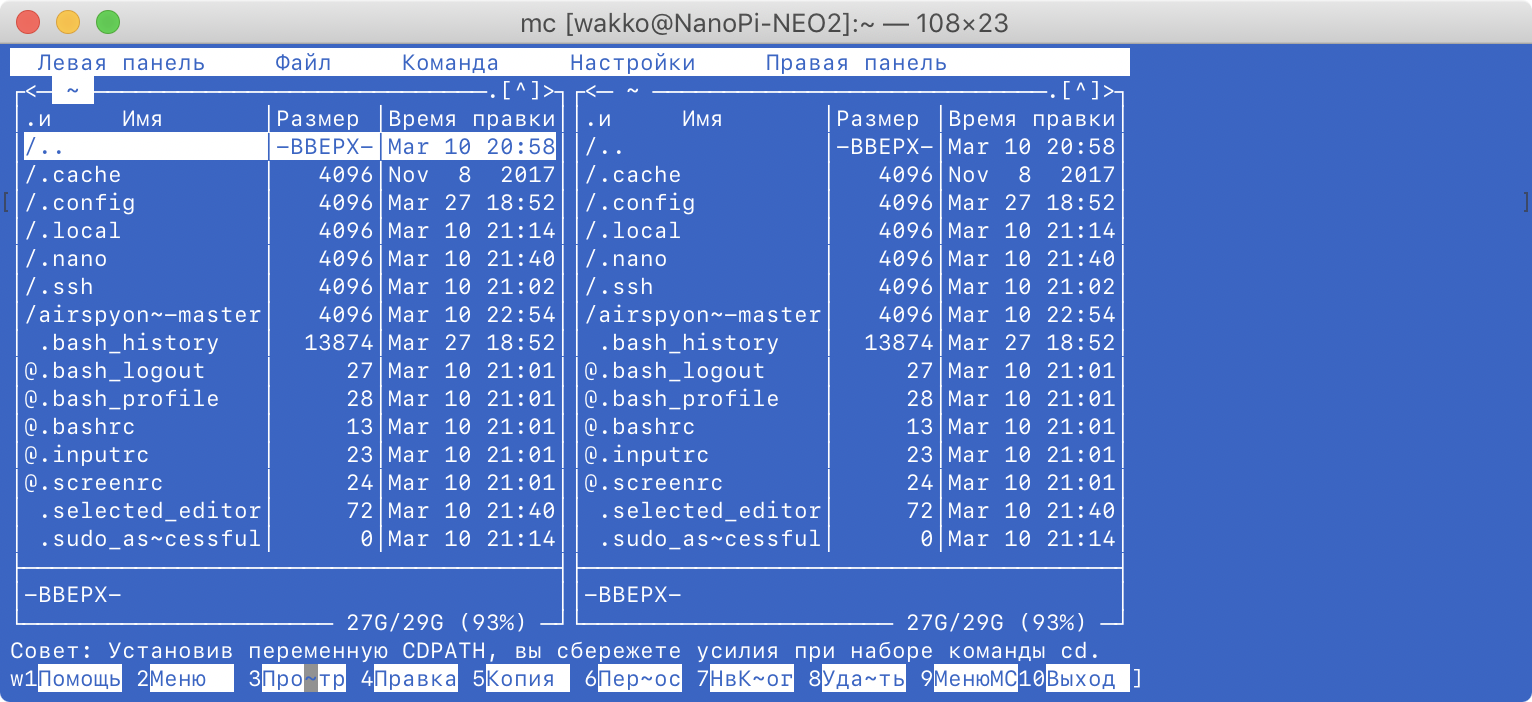Open Помощь with the F1 hotbar button

[80, 678]
